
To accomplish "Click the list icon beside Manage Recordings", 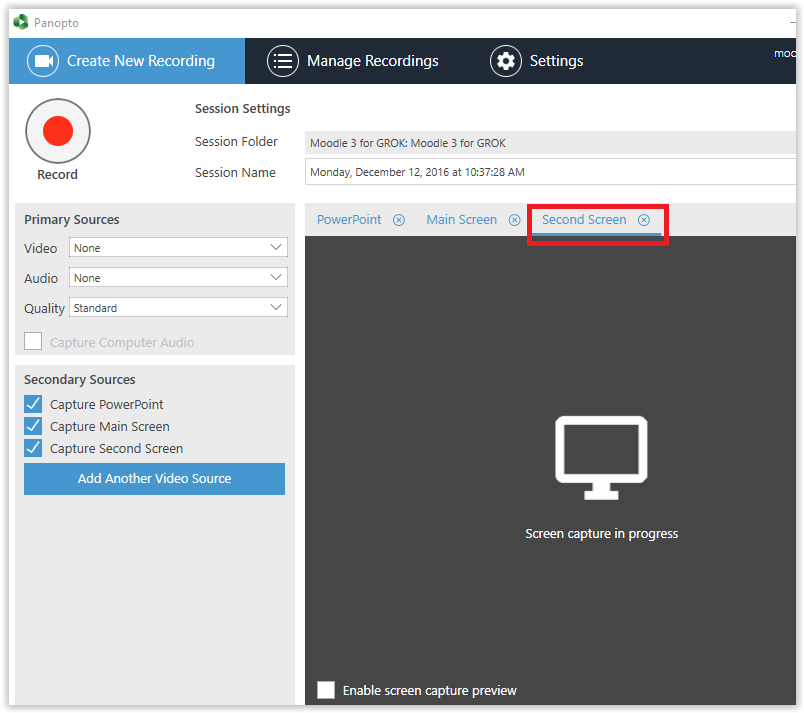I will coord(283,61).
